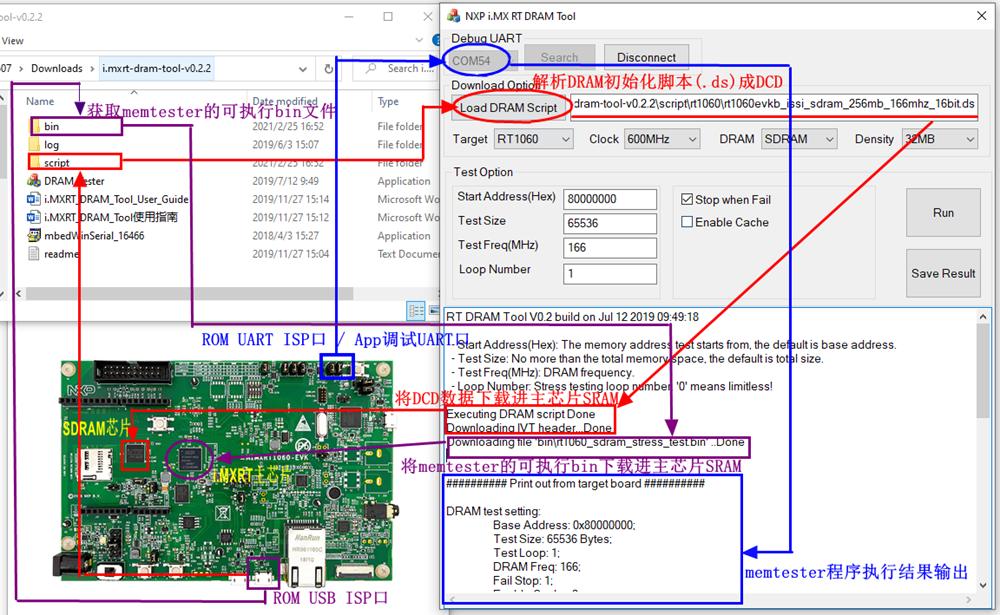1000x615 pixels.
Task: Open the script folder in file list
Action: 56,163
